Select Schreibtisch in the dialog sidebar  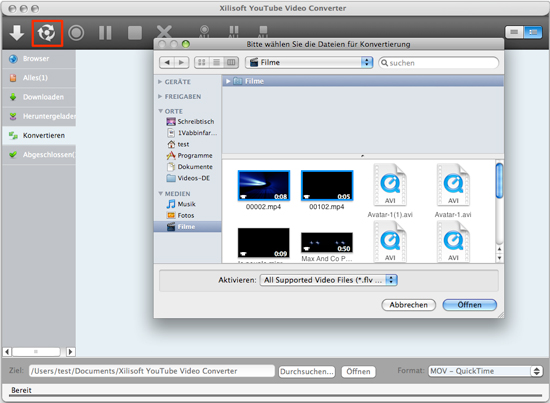click(x=190, y=122)
